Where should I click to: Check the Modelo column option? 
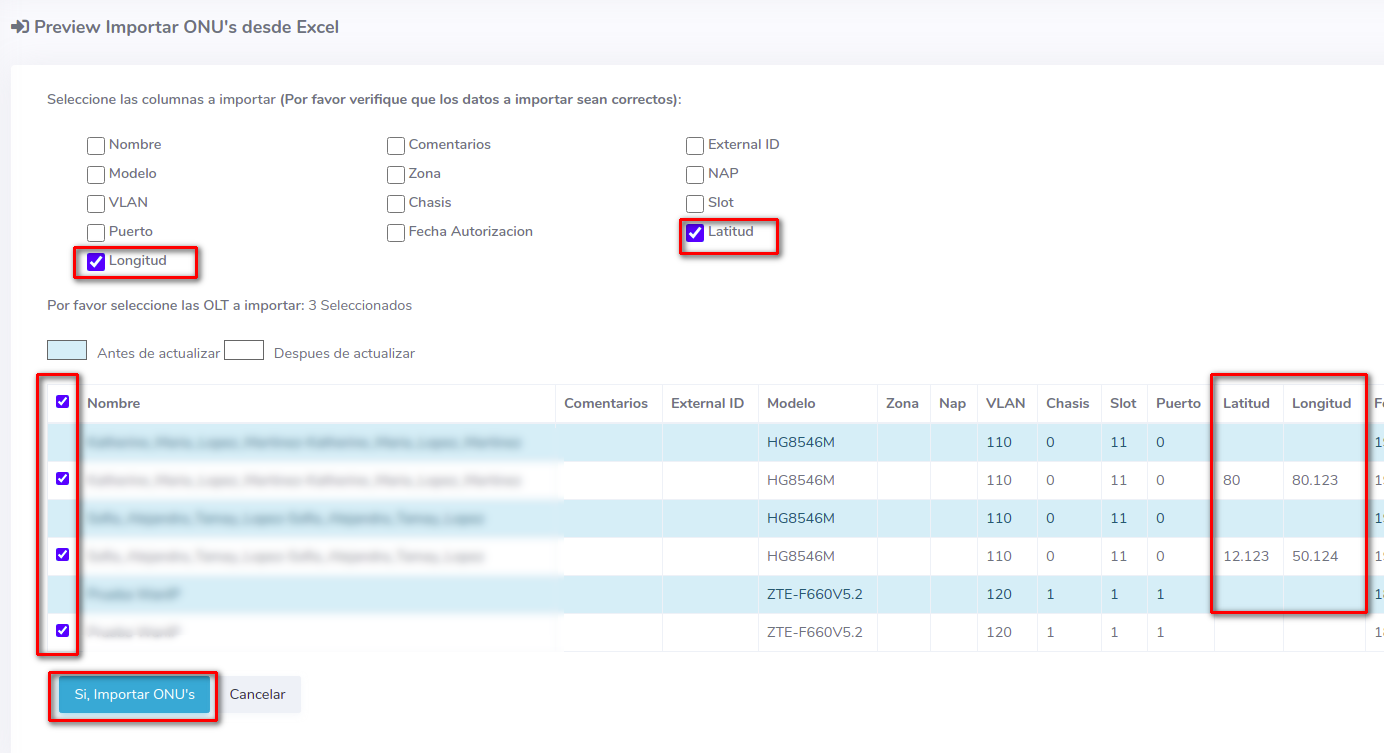(x=96, y=175)
